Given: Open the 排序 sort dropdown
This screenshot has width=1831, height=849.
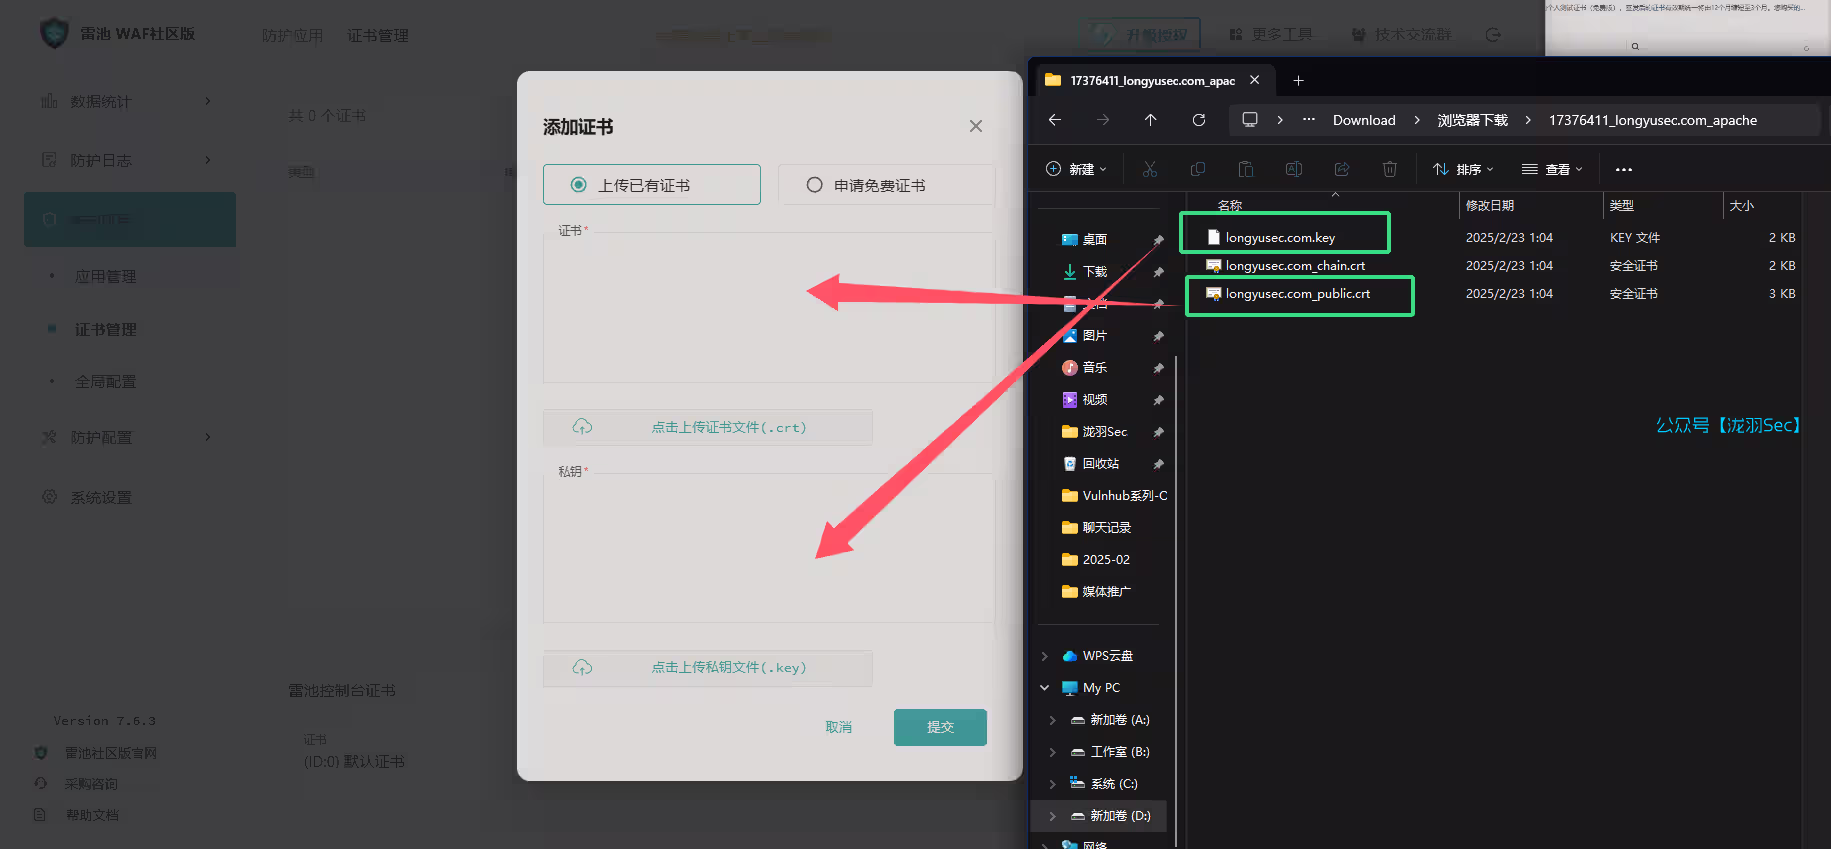Looking at the screenshot, I should pyautogui.click(x=1463, y=169).
